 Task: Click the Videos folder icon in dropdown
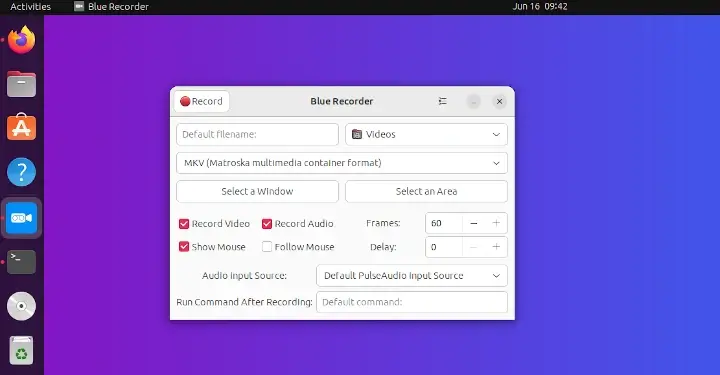tap(357, 134)
